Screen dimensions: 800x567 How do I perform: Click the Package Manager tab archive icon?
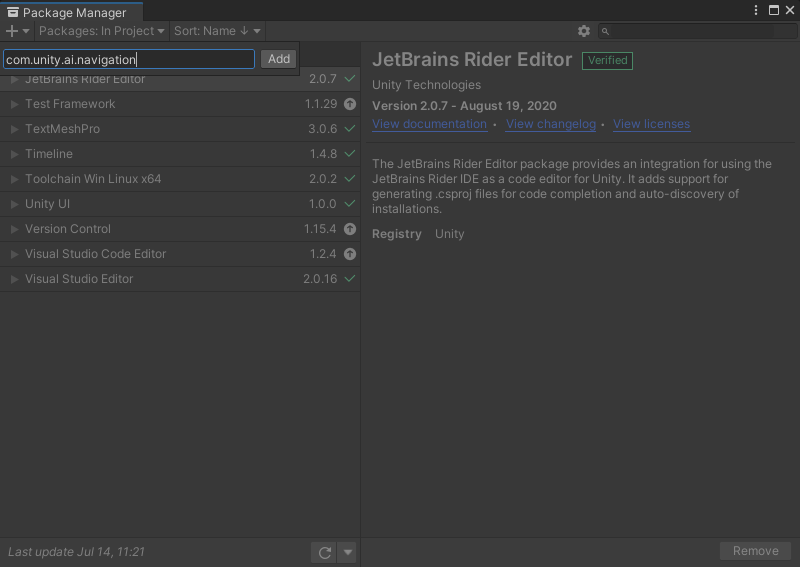[13, 12]
